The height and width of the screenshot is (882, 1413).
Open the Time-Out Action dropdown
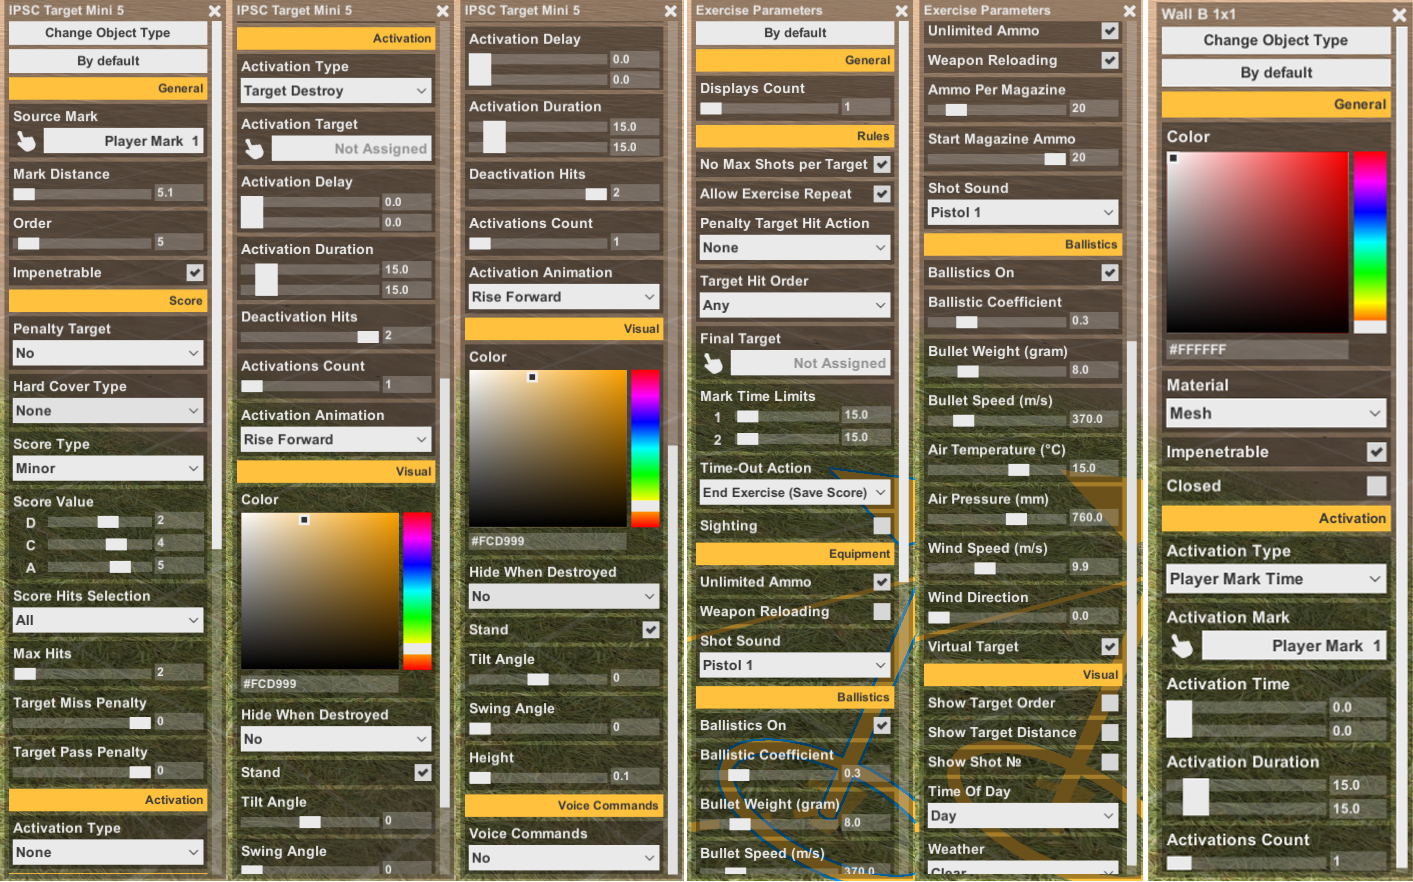pos(794,492)
